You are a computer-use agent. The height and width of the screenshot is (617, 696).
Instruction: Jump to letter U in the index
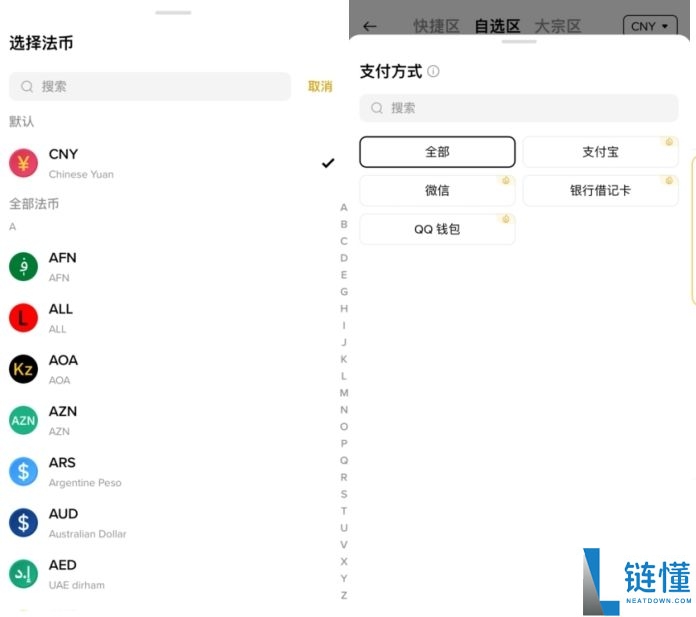point(344,528)
